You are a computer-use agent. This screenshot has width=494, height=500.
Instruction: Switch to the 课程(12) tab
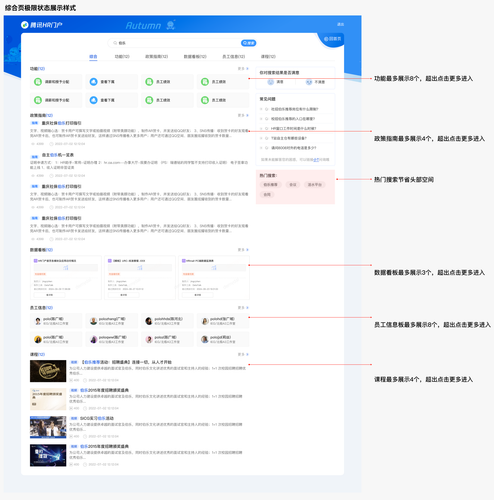pyautogui.click(x=268, y=57)
